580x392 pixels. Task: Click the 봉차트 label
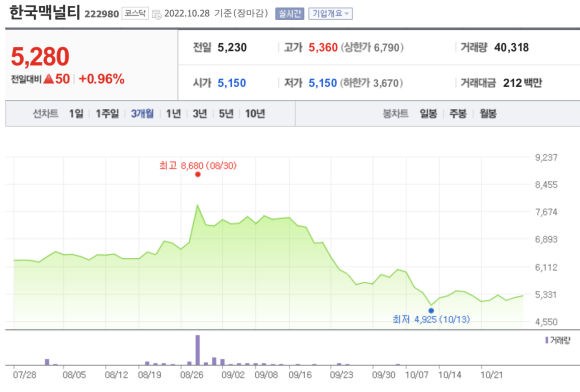pos(395,114)
